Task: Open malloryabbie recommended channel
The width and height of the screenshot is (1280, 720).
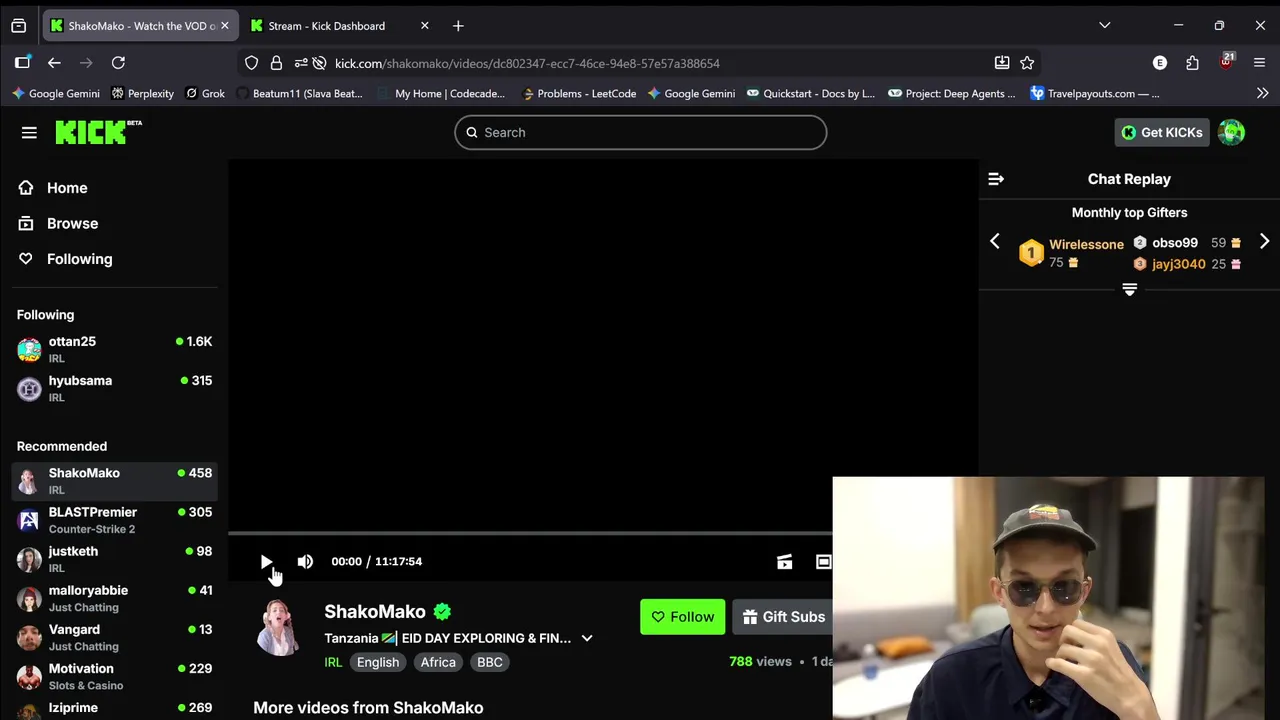Action: (114, 598)
